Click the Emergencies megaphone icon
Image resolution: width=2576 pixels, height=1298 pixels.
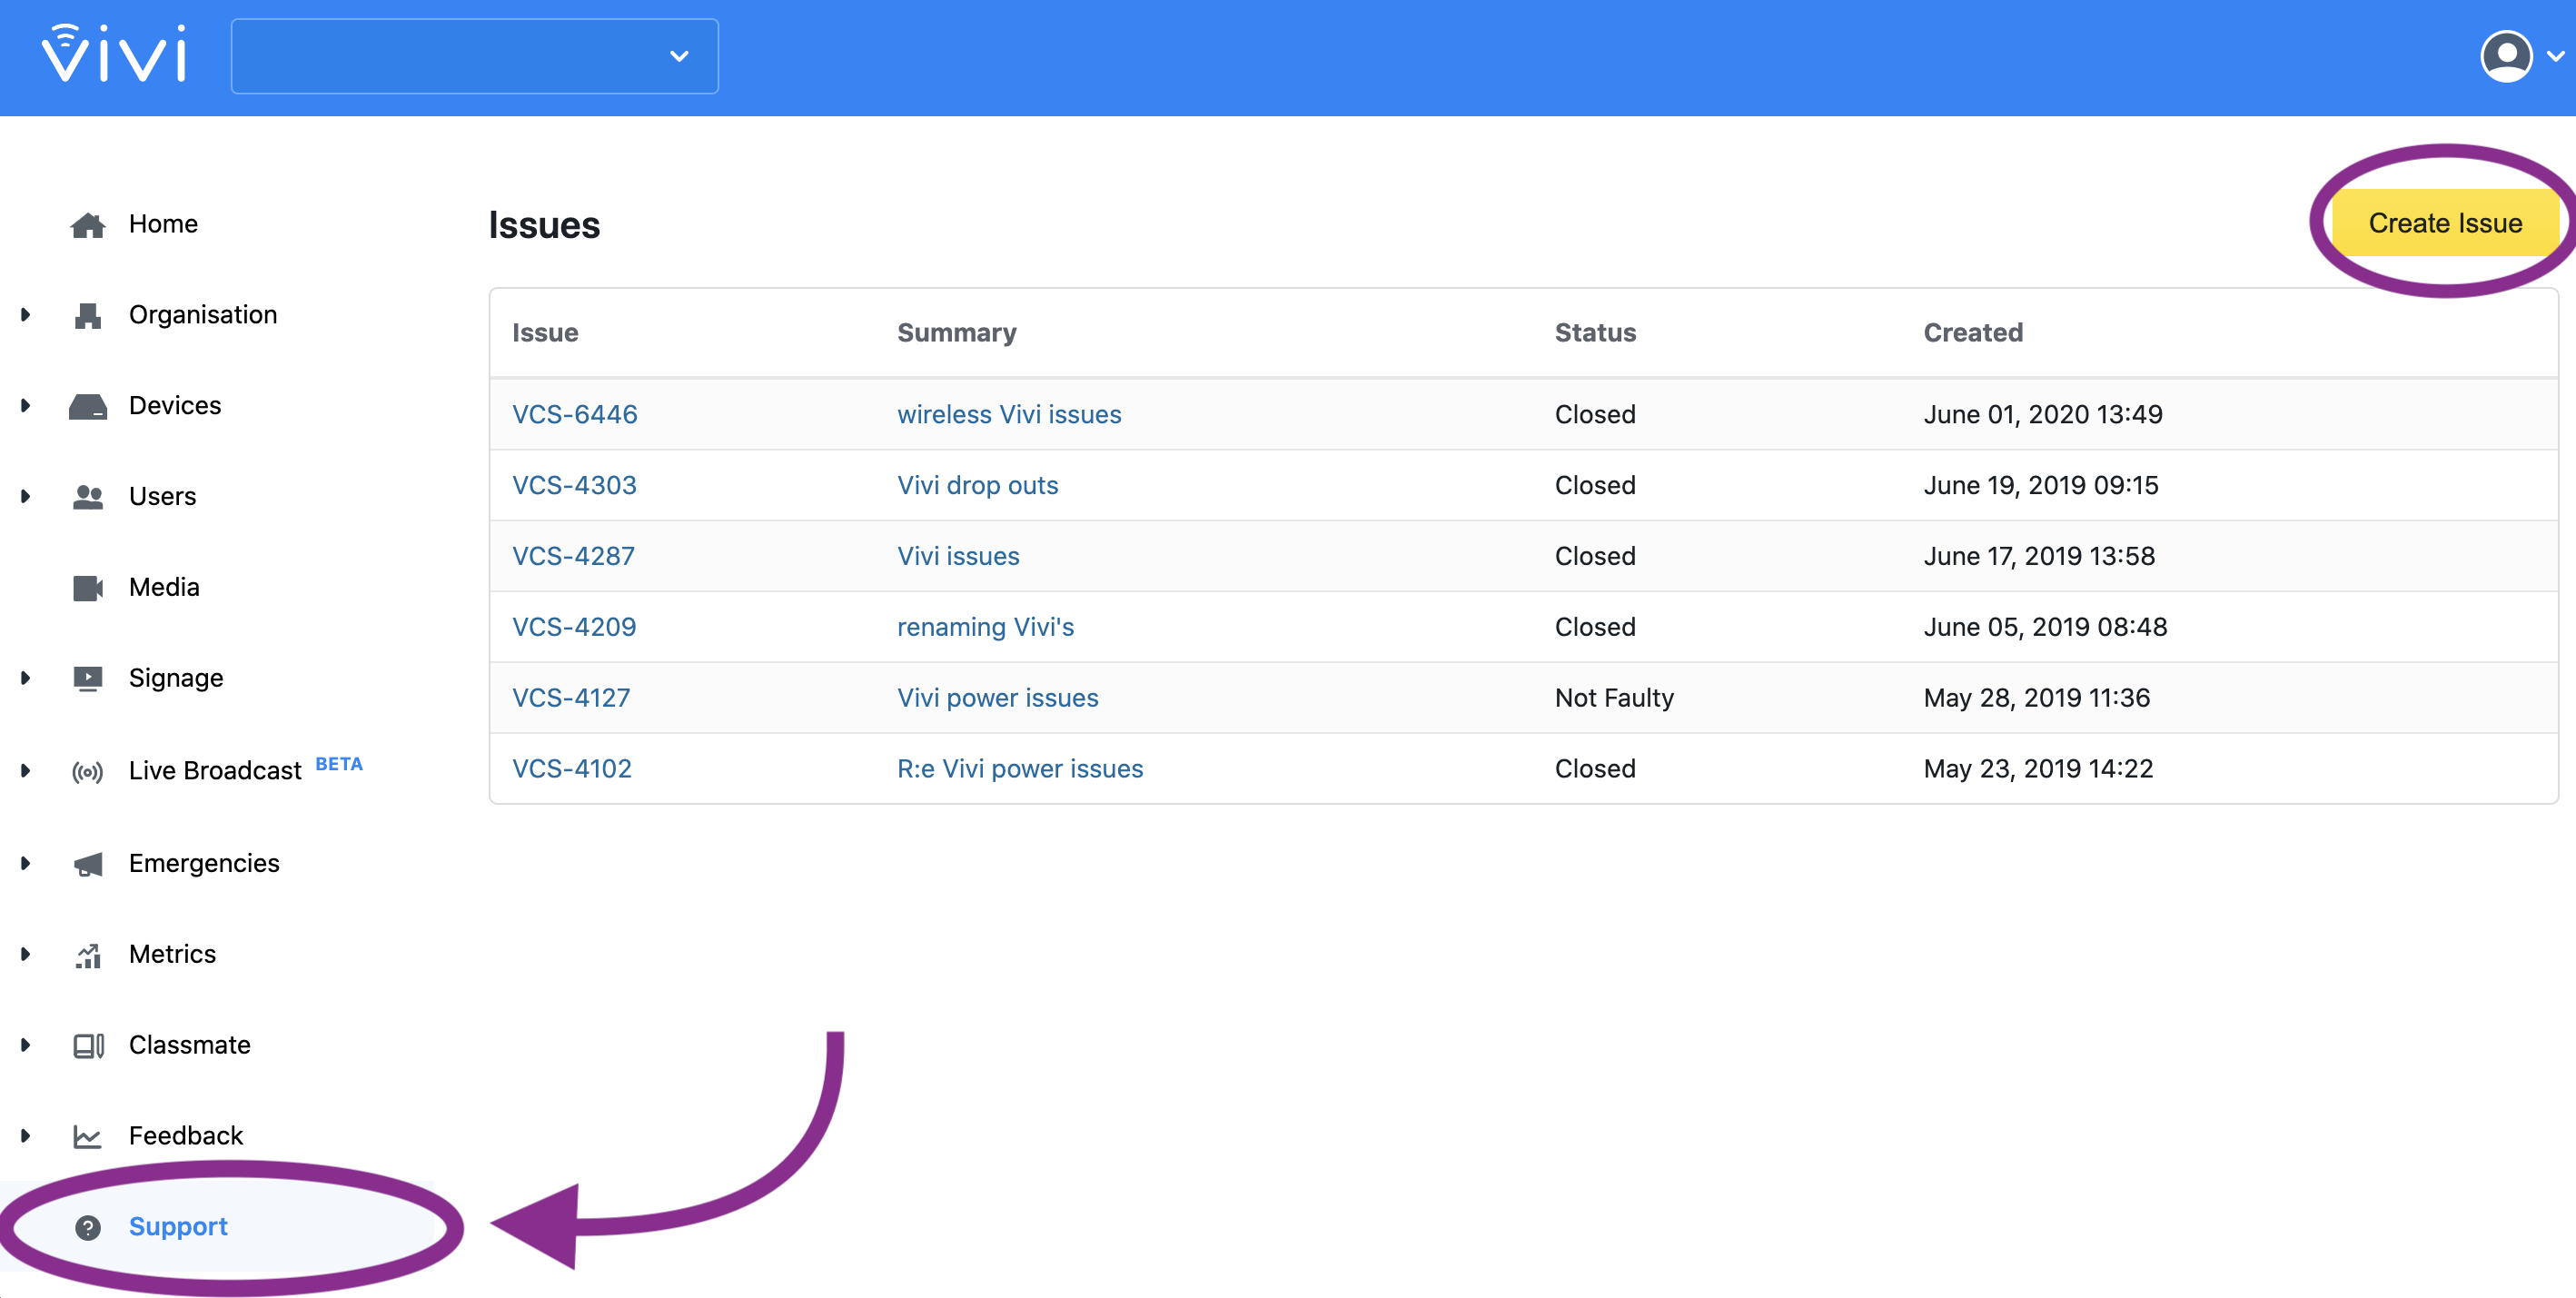(88, 864)
